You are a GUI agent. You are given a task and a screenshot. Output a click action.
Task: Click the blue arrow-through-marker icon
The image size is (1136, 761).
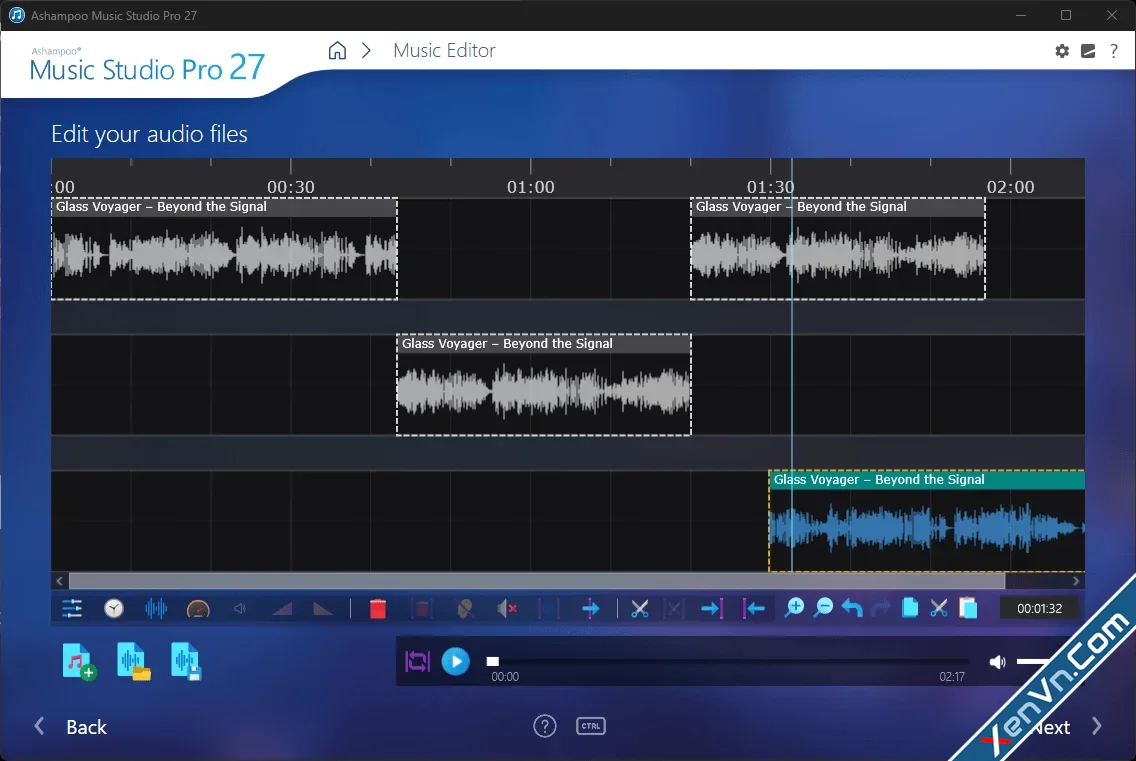pyautogui.click(x=590, y=608)
